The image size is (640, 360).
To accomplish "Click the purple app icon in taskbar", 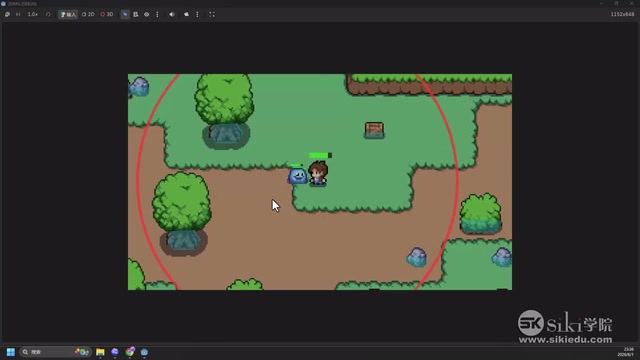I will tap(115, 352).
